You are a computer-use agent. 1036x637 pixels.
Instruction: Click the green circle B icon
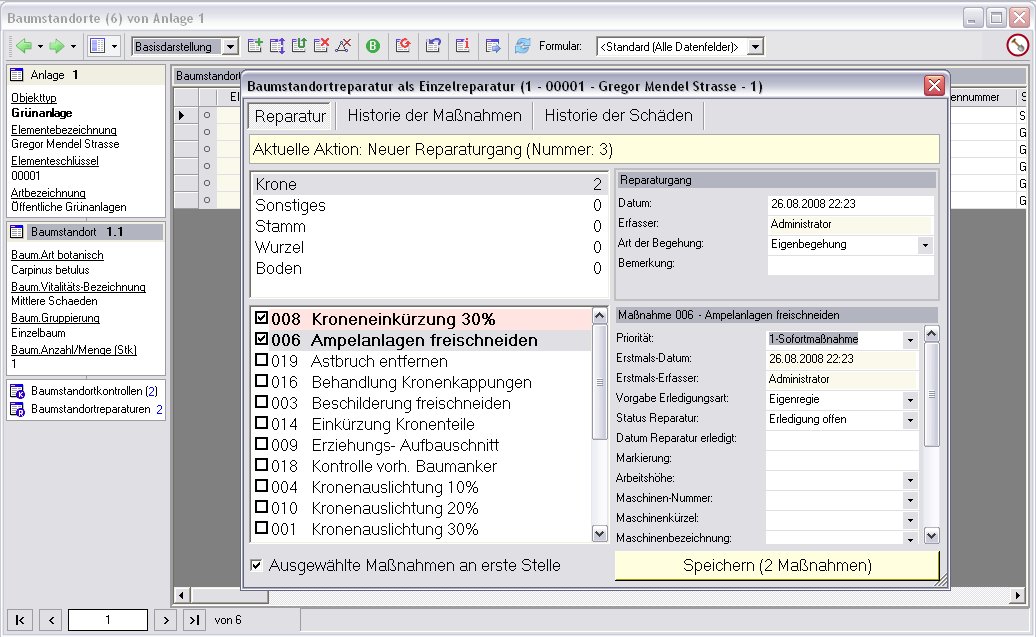372,46
